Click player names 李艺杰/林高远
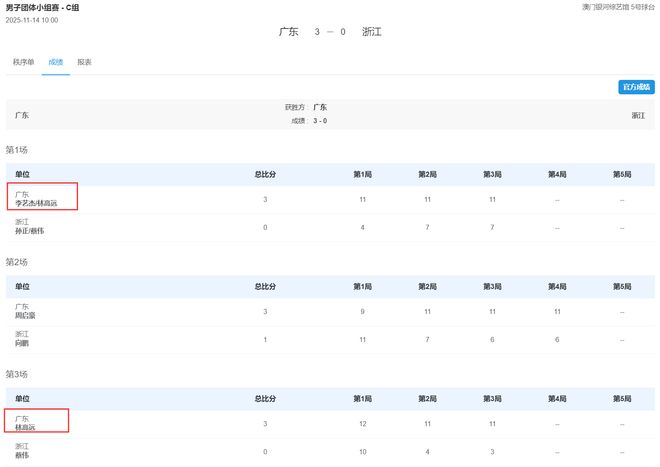 tap(36, 204)
